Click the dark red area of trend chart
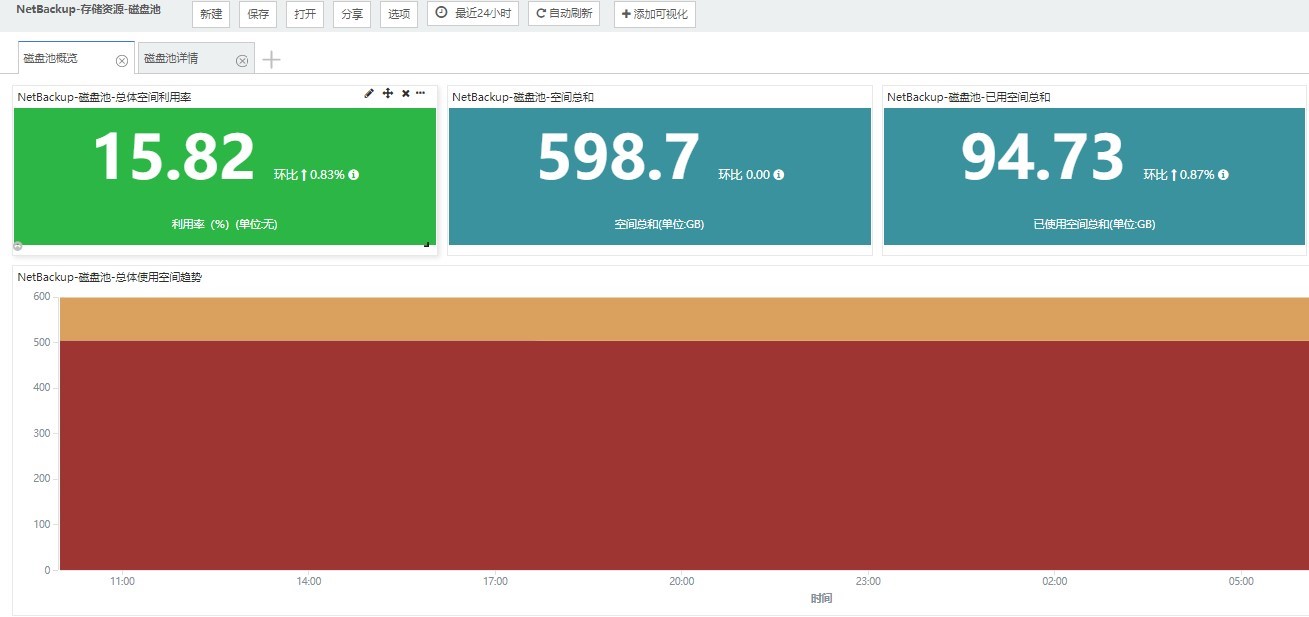 684,455
